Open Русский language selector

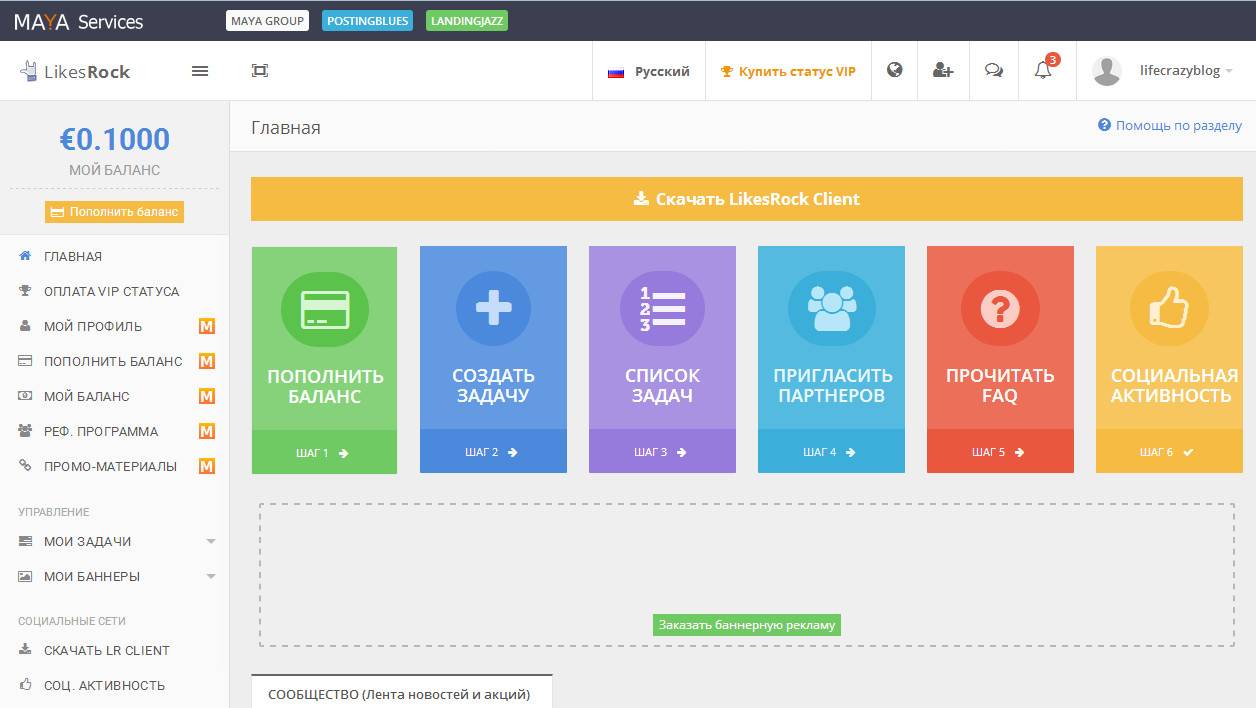(649, 71)
